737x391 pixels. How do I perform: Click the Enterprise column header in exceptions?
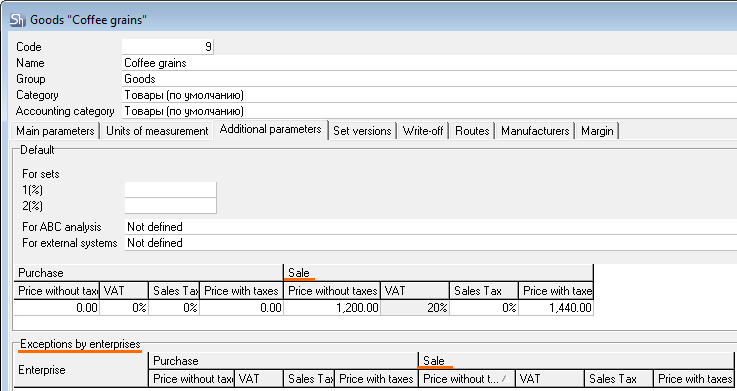81,370
